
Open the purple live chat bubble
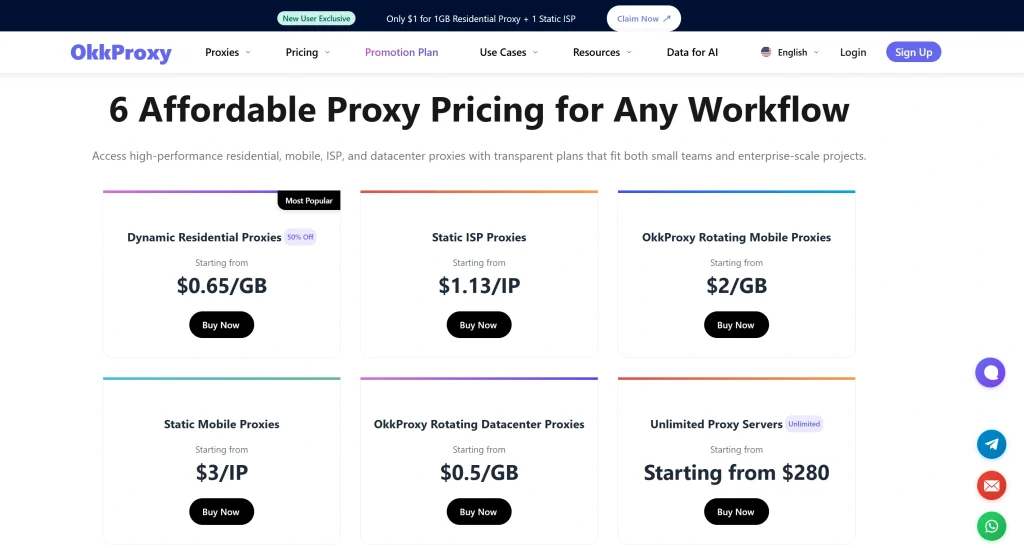pos(990,373)
